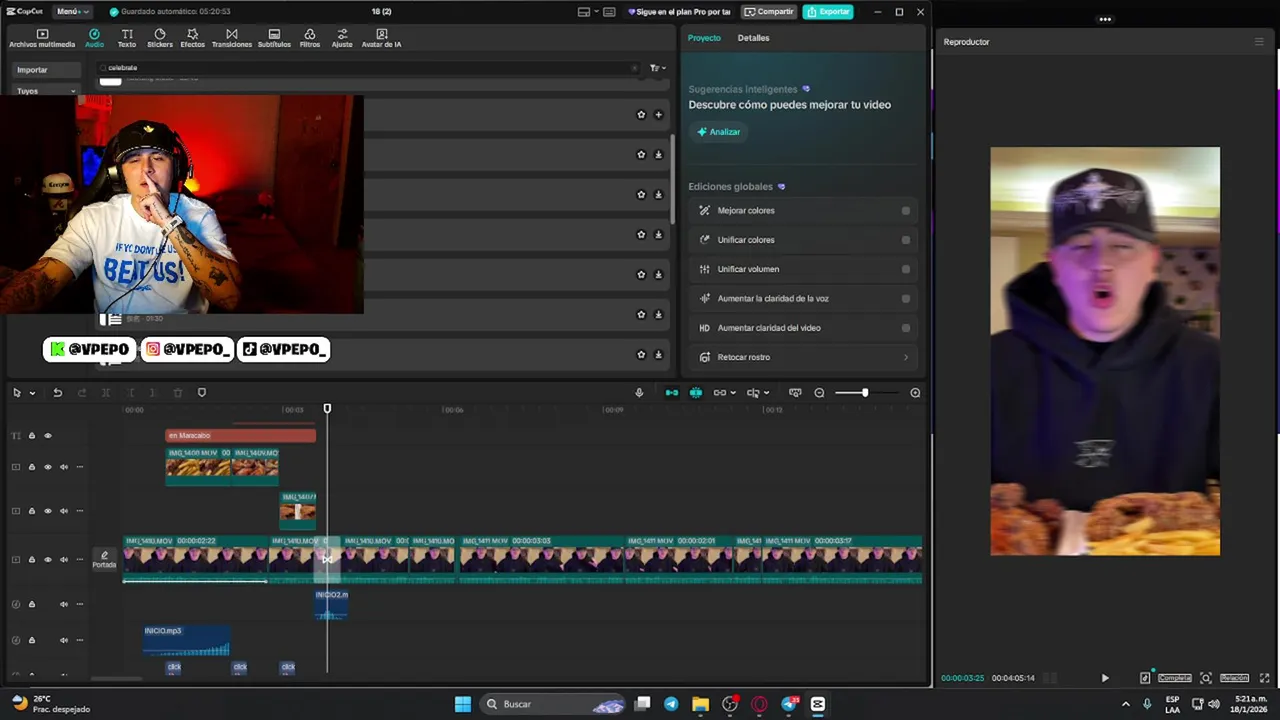The image size is (1280, 720).
Task: Add the top audio result with plus
Action: click(x=658, y=115)
